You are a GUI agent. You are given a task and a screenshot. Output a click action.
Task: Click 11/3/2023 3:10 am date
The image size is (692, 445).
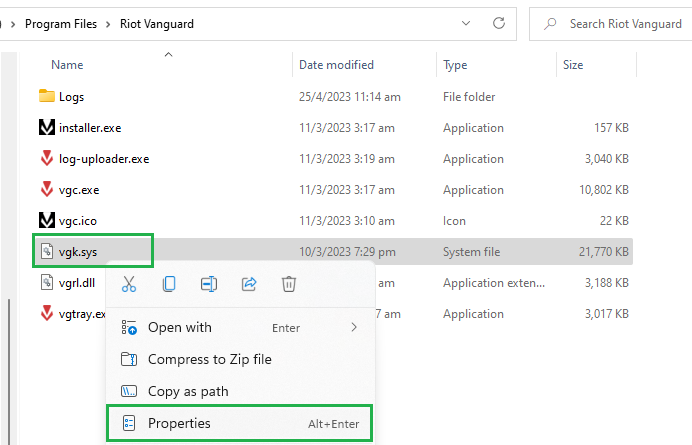(347, 221)
